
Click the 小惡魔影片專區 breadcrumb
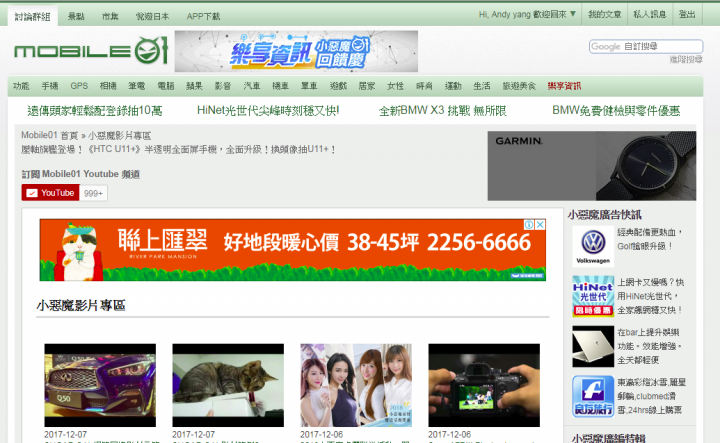119,135
